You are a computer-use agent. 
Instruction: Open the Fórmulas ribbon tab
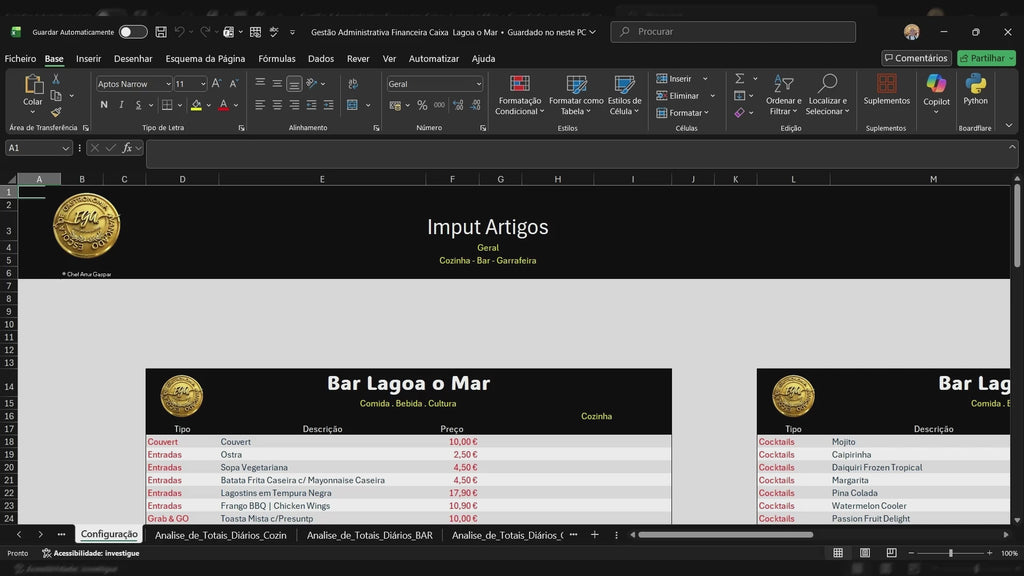coord(277,59)
